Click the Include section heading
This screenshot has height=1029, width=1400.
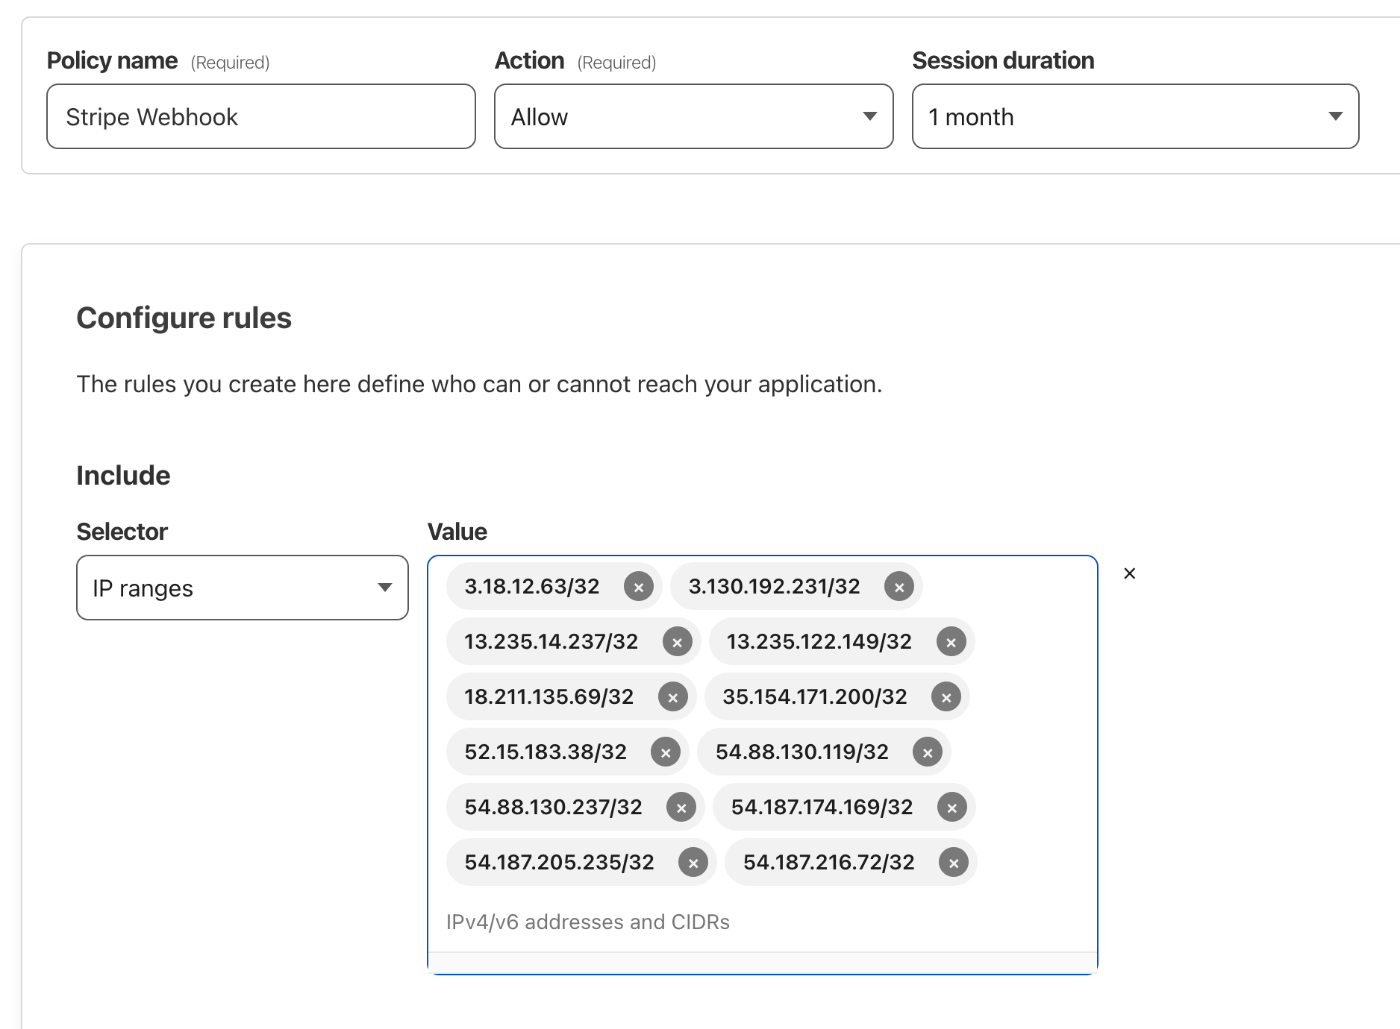pos(123,475)
